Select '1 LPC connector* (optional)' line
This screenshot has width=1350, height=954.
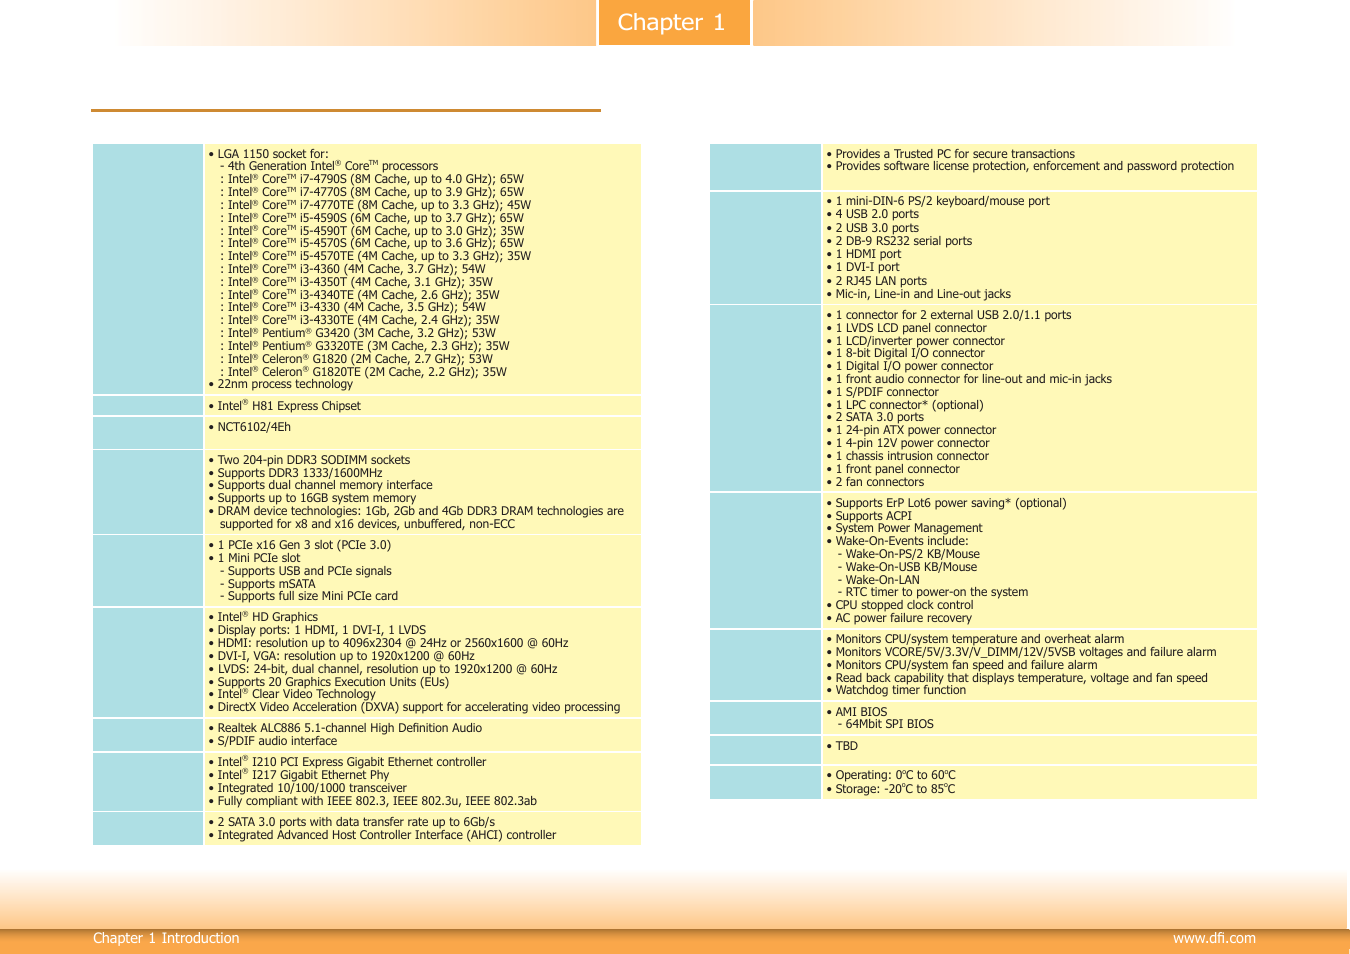click(904, 405)
